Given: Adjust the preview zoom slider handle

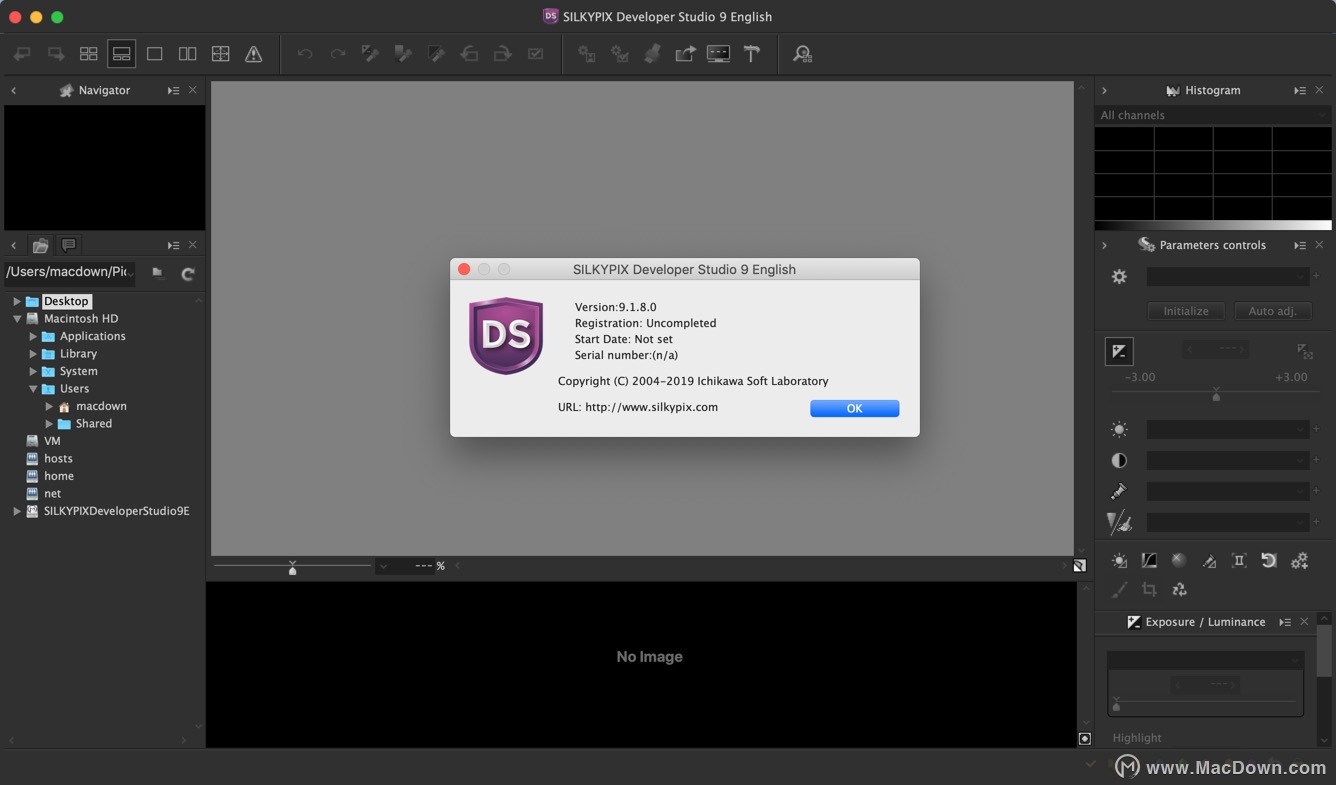Looking at the screenshot, I should tap(293, 568).
